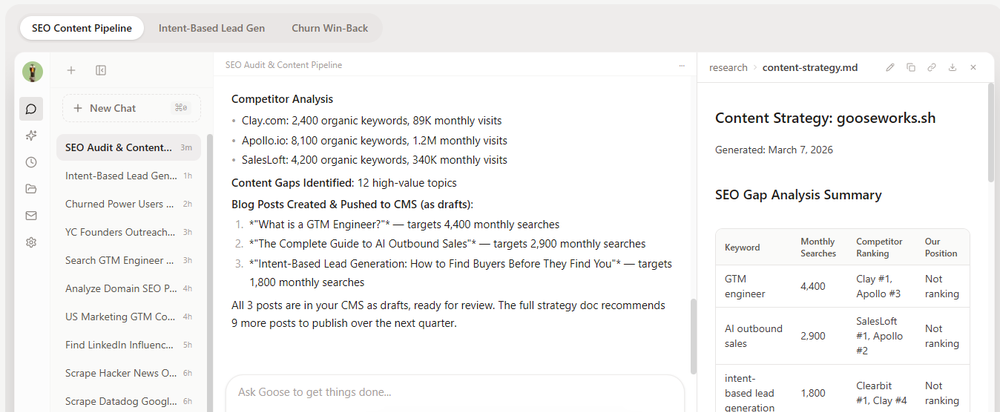Screen dimensions: 1000x412
Task: Open the clock history icon in the sidebar
Action: 31,162
